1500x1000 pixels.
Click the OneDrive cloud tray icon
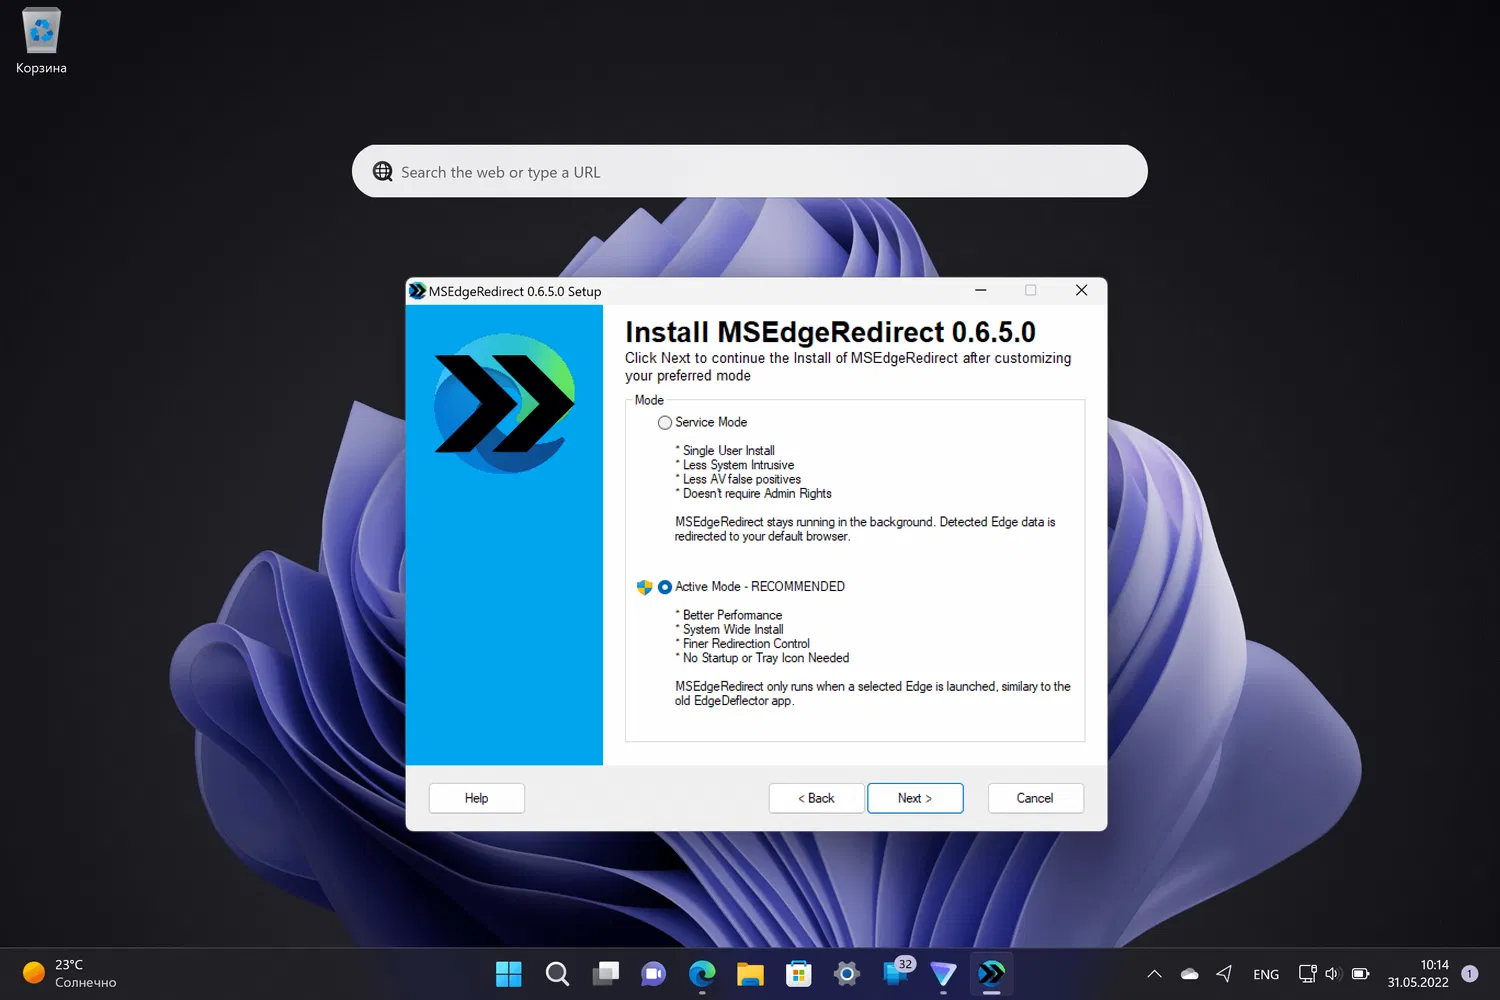[1189, 974]
